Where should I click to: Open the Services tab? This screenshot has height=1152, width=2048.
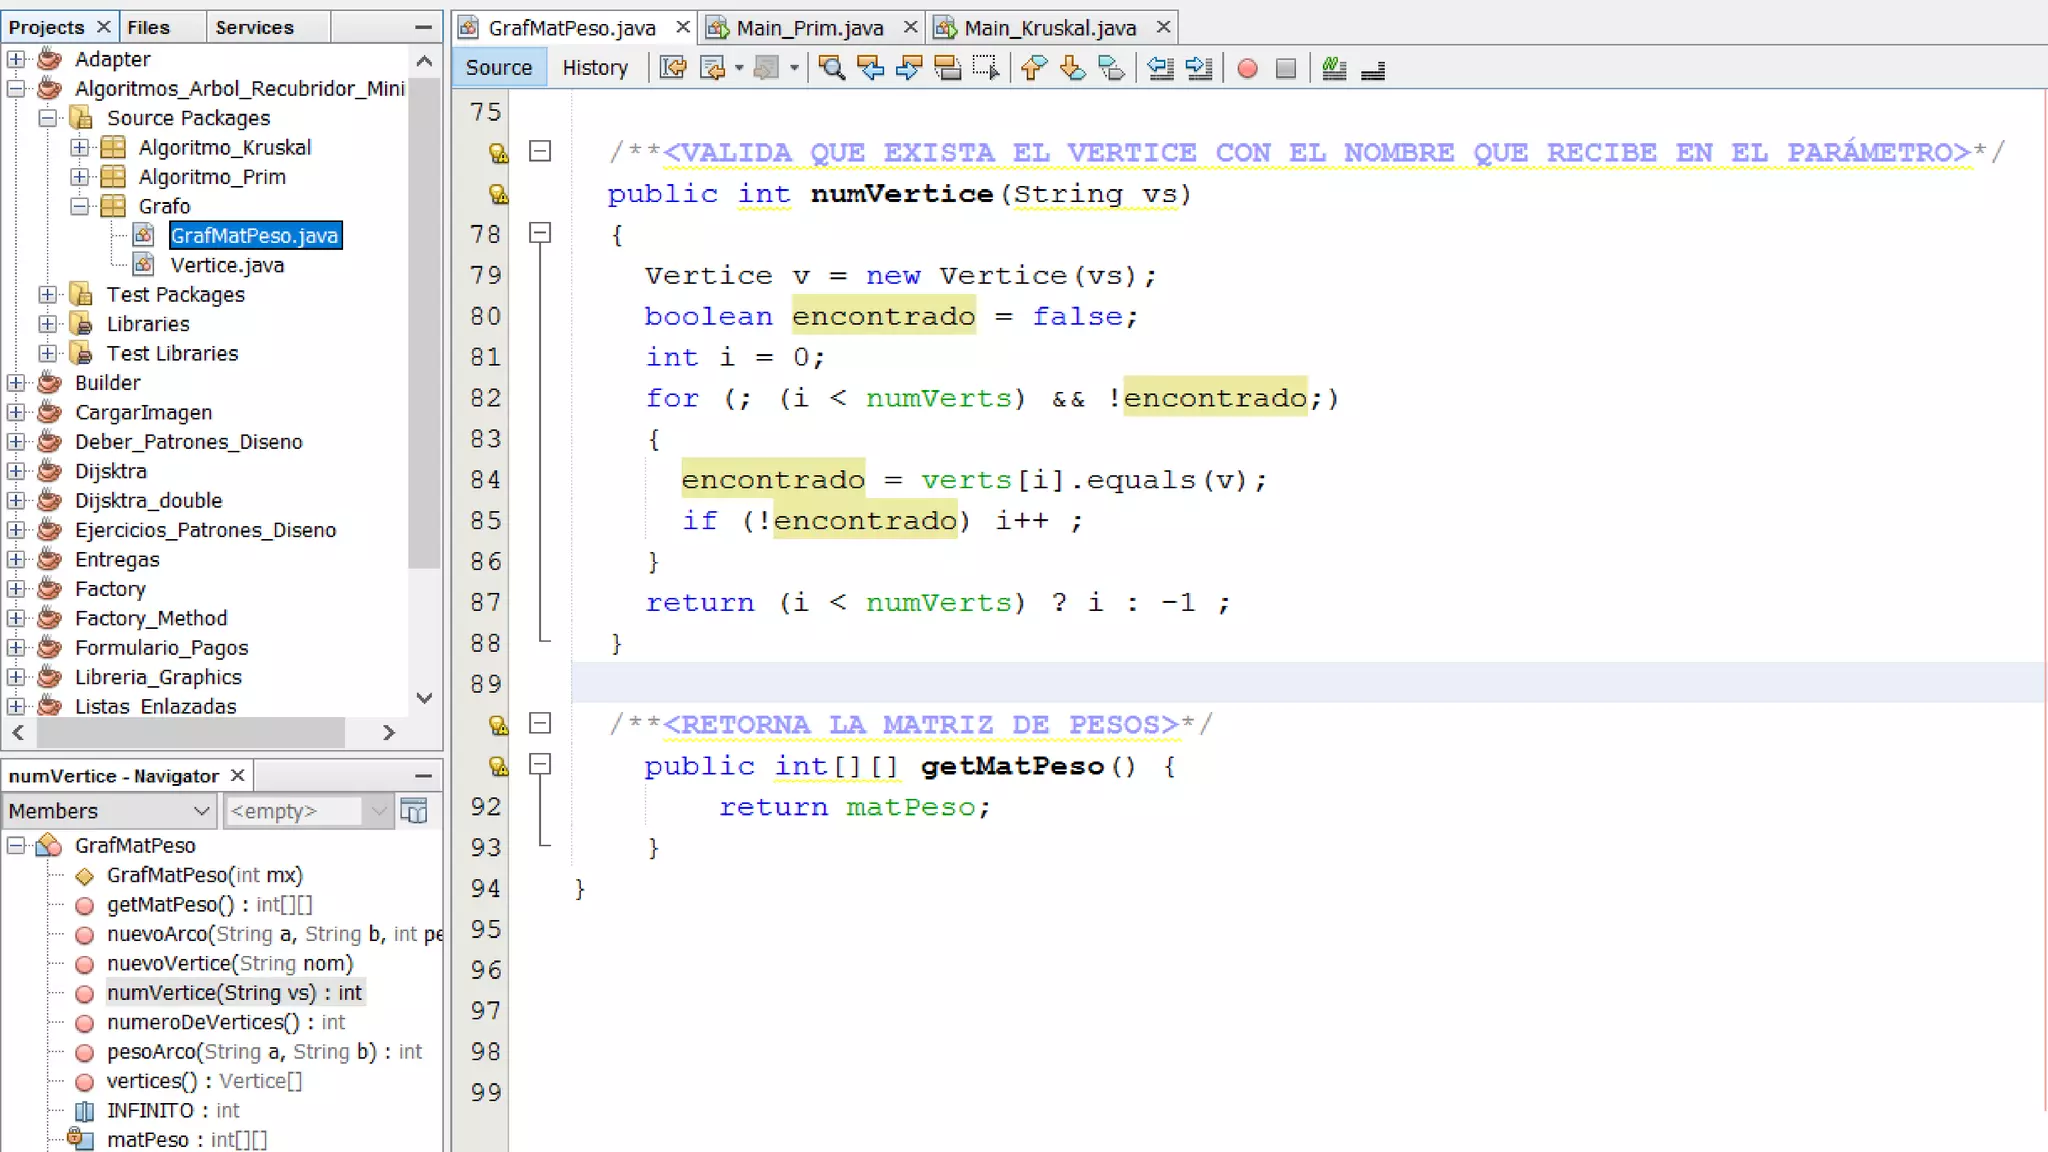click(254, 28)
